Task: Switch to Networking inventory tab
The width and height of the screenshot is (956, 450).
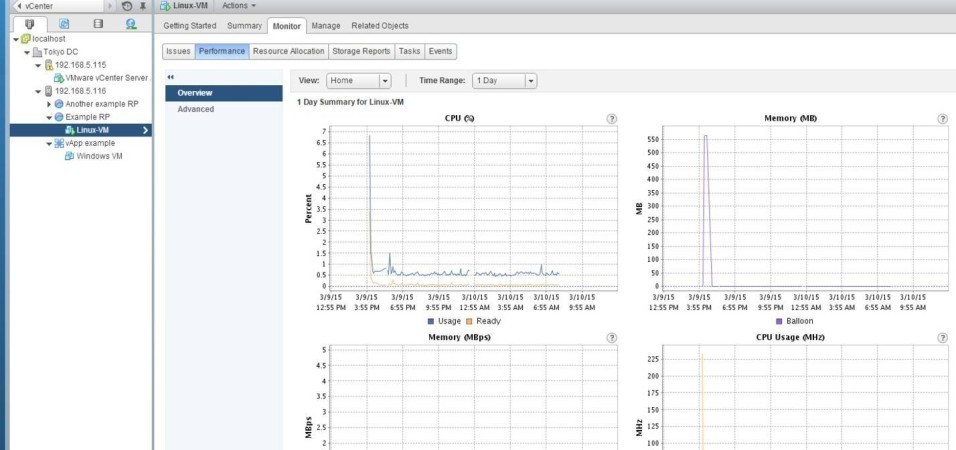Action: [131, 24]
